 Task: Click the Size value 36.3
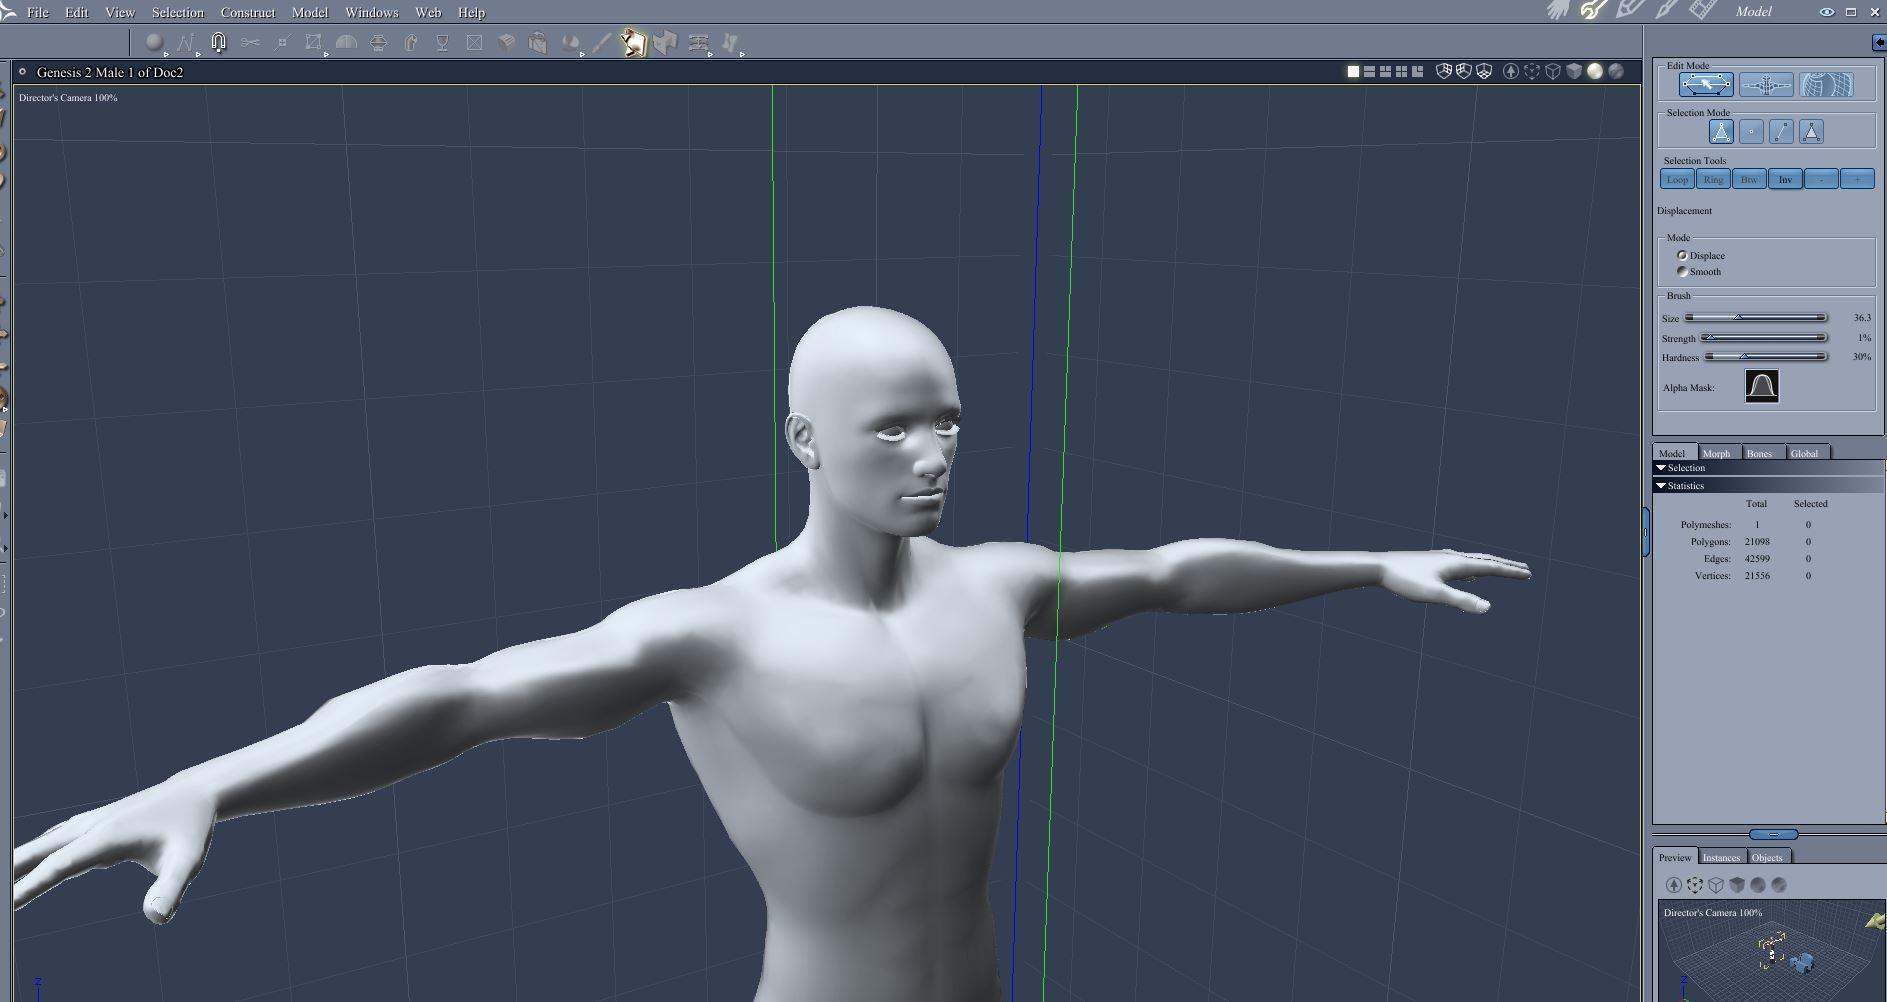(x=1861, y=318)
